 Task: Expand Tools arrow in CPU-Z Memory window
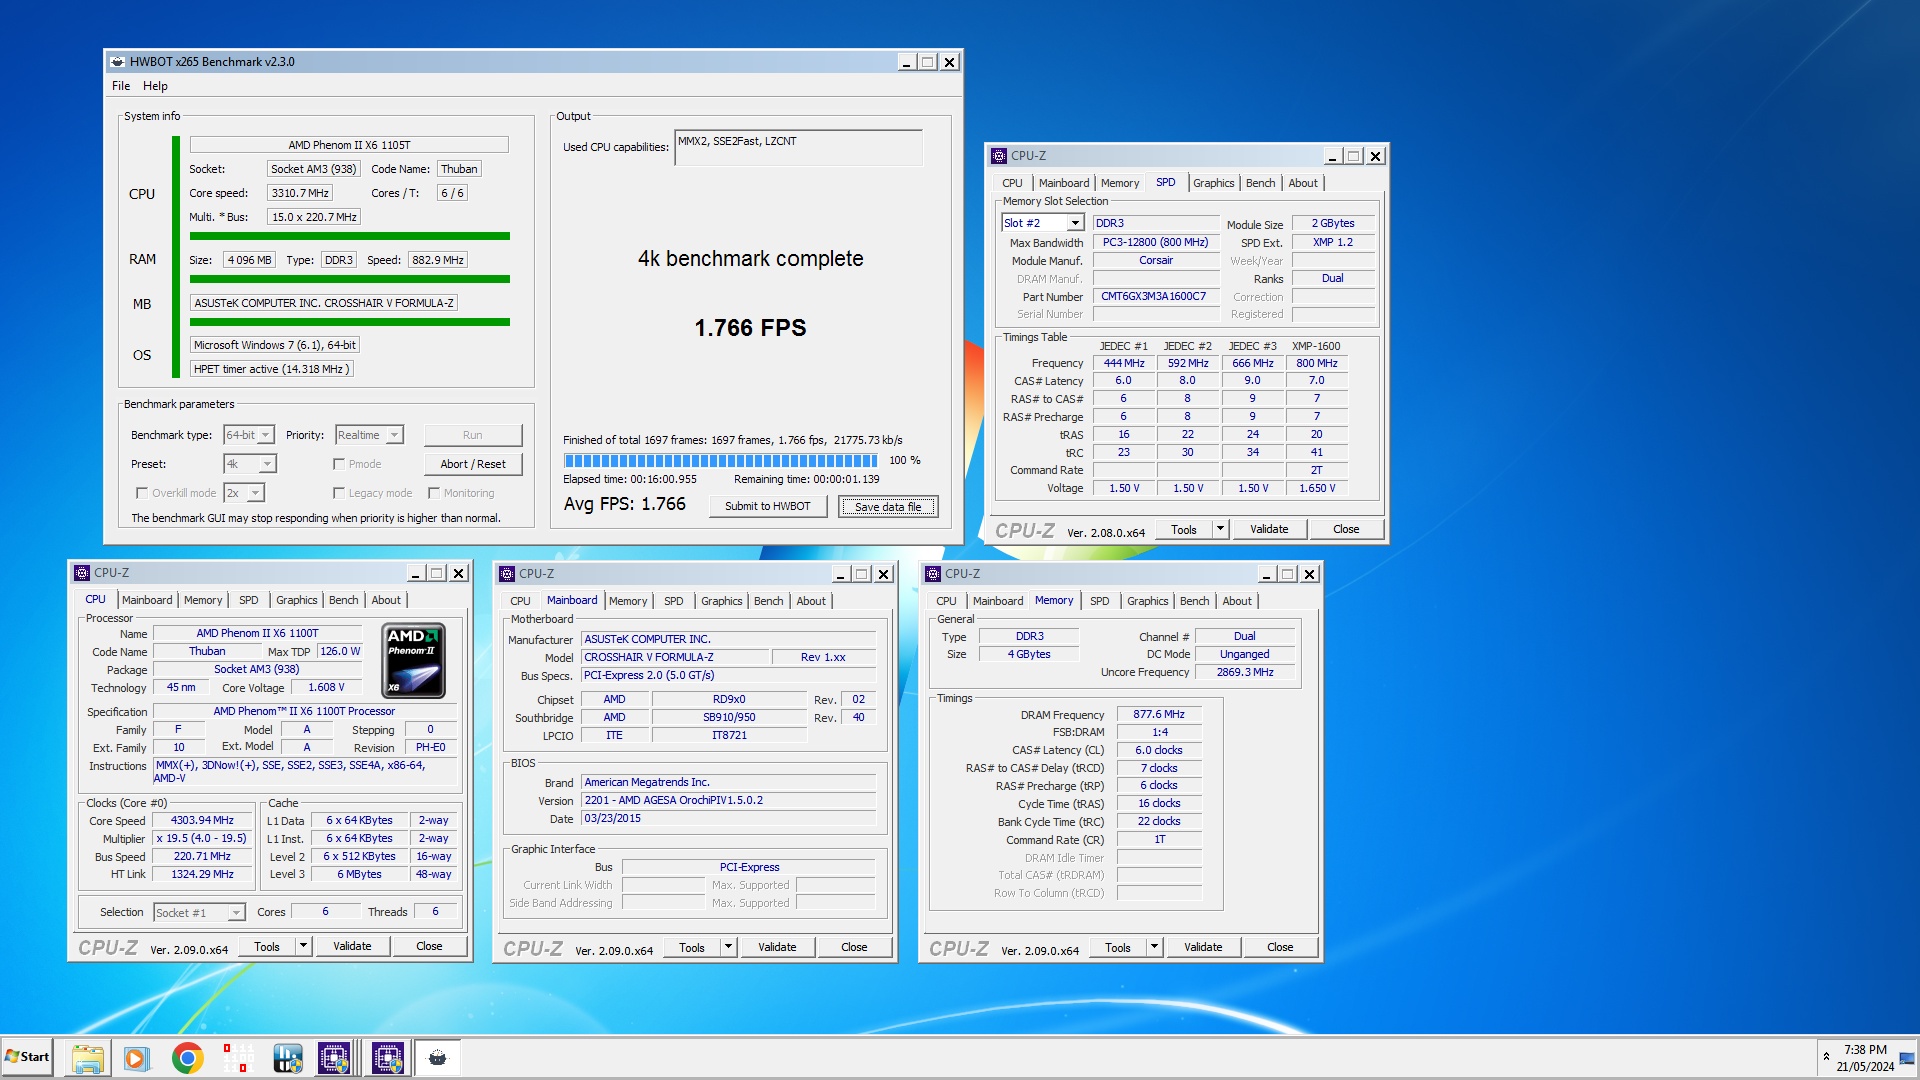[x=1154, y=947]
